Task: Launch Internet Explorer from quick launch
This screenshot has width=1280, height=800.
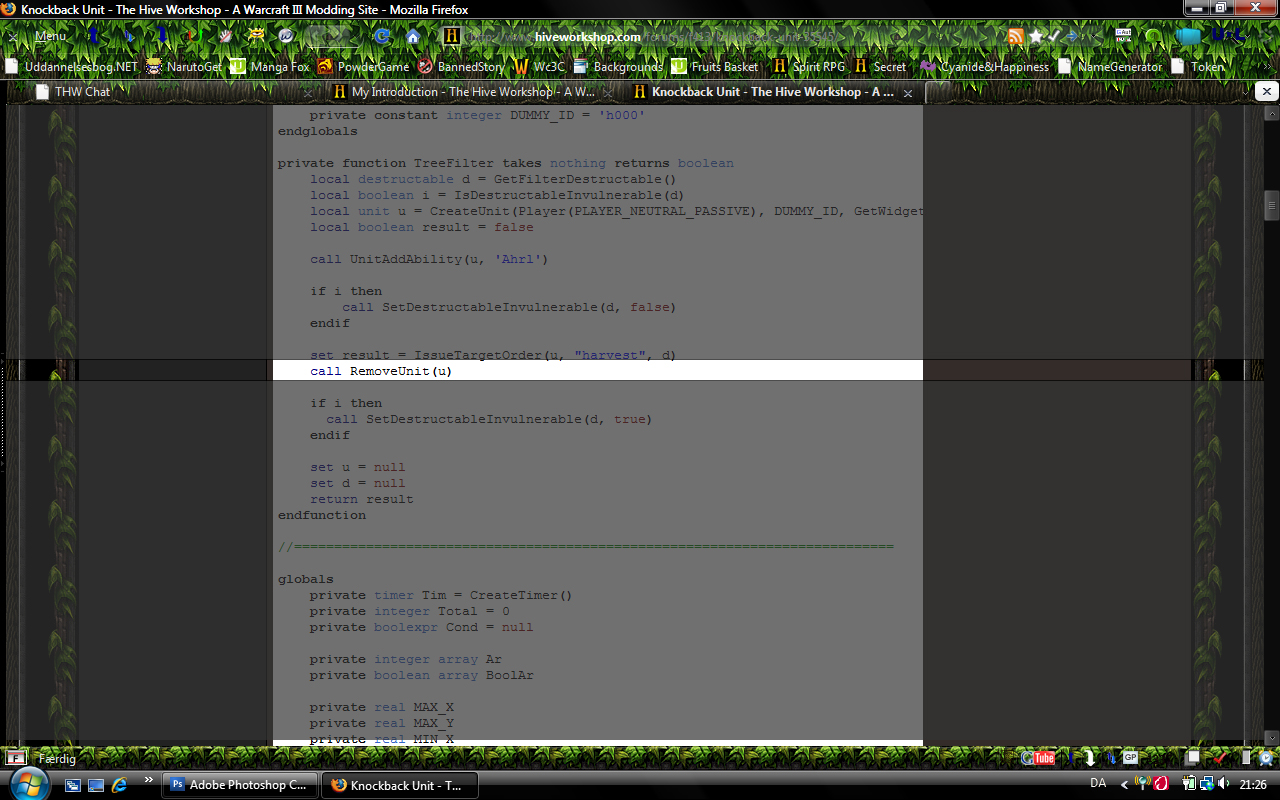Action: [120, 785]
